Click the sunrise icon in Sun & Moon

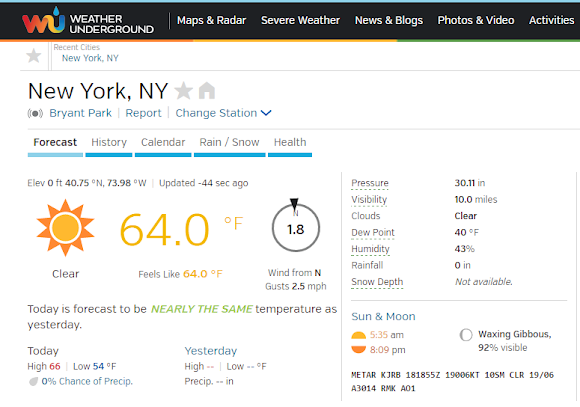tap(358, 336)
